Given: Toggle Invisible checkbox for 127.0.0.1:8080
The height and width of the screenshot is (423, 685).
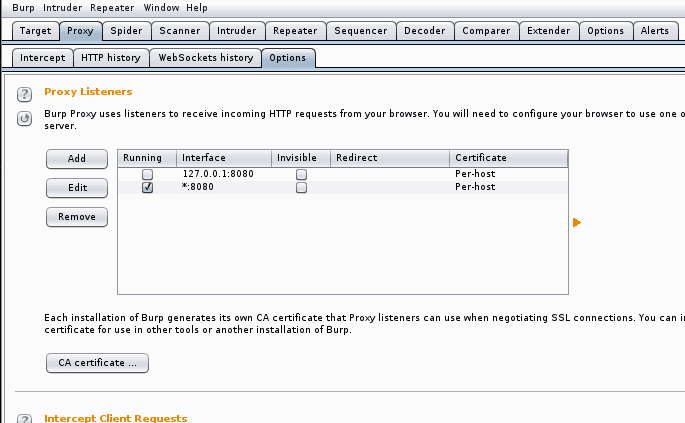Looking at the screenshot, I should click(301, 174).
